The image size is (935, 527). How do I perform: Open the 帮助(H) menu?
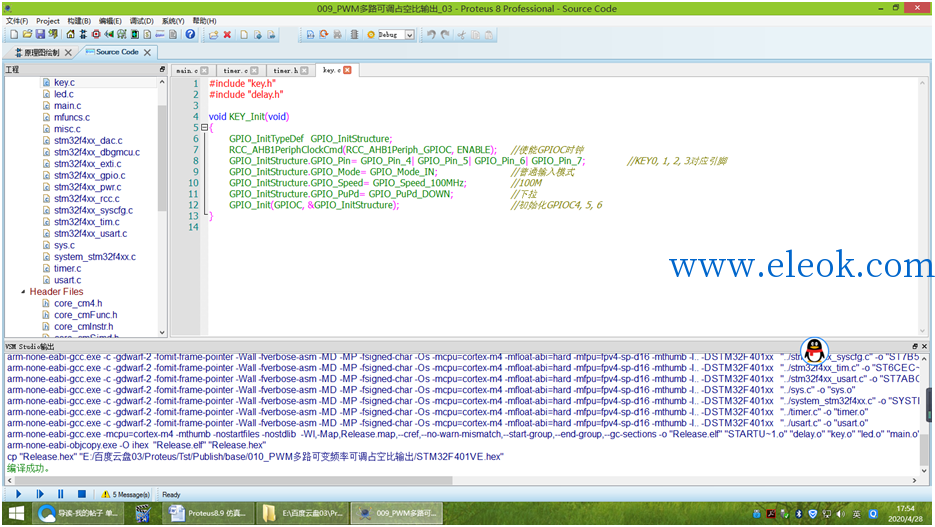(x=205, y=21)
